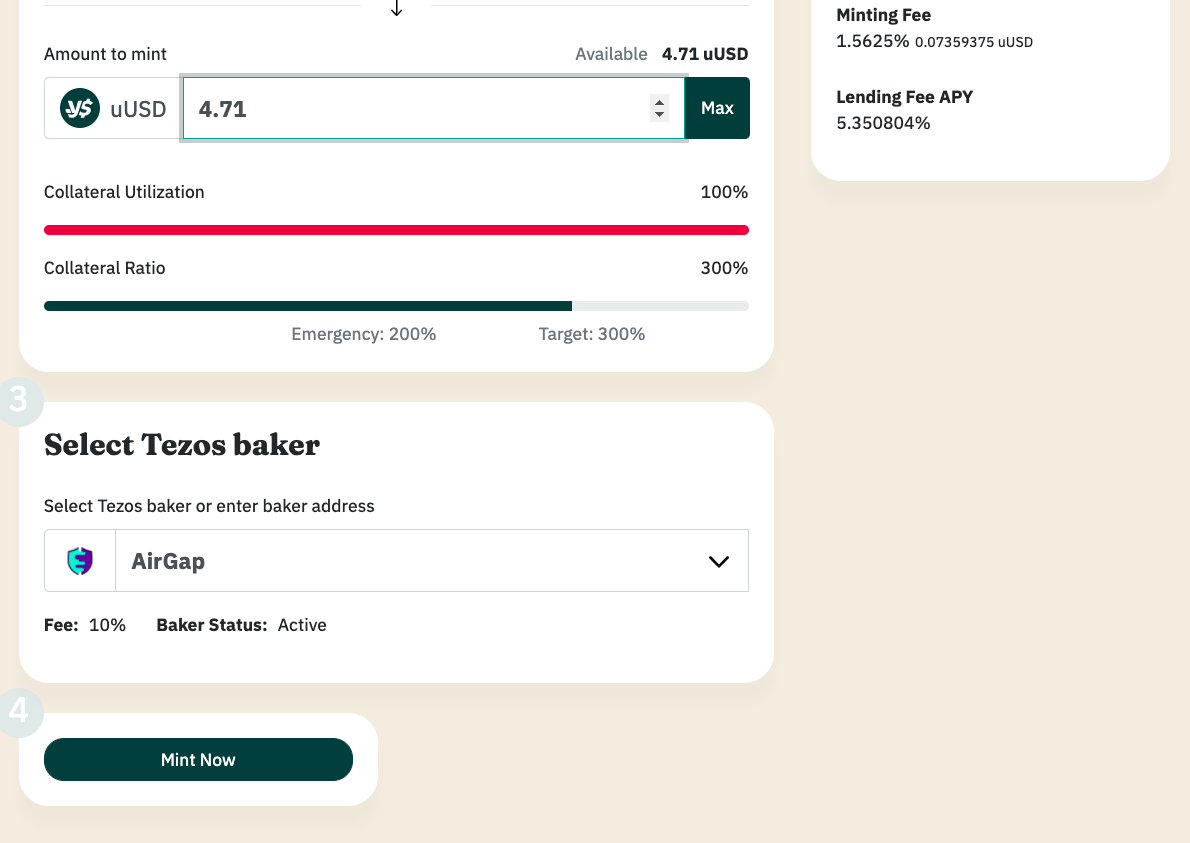This screenshot has width=1190, height=843.
Task: Click inside the mint amount input field
Action: coord(400,108)
